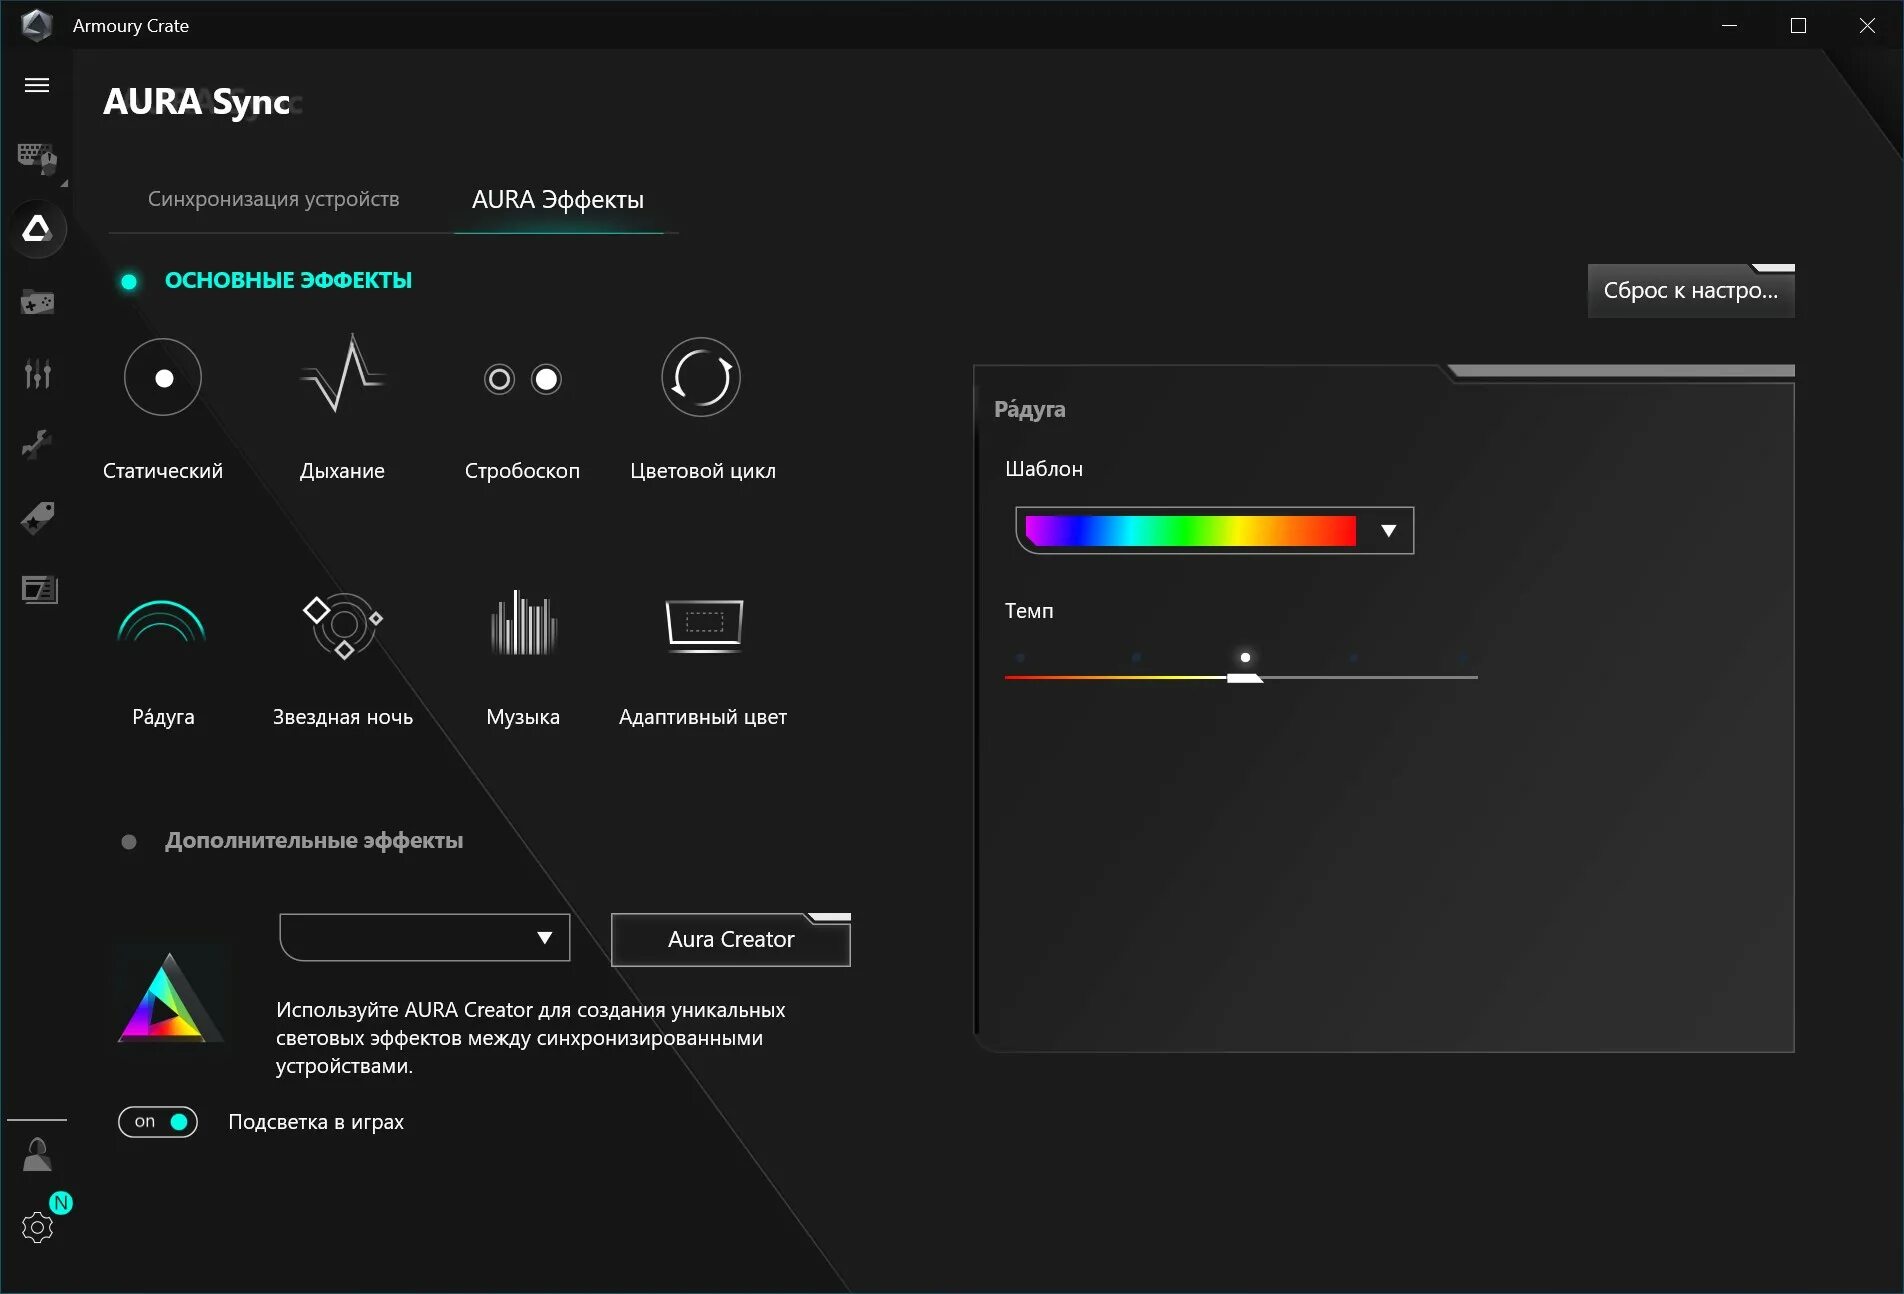Screen dimensions: 1904x1294
Task: Switch to AURA Эффекты tab
Action: [x=558, y=200]
